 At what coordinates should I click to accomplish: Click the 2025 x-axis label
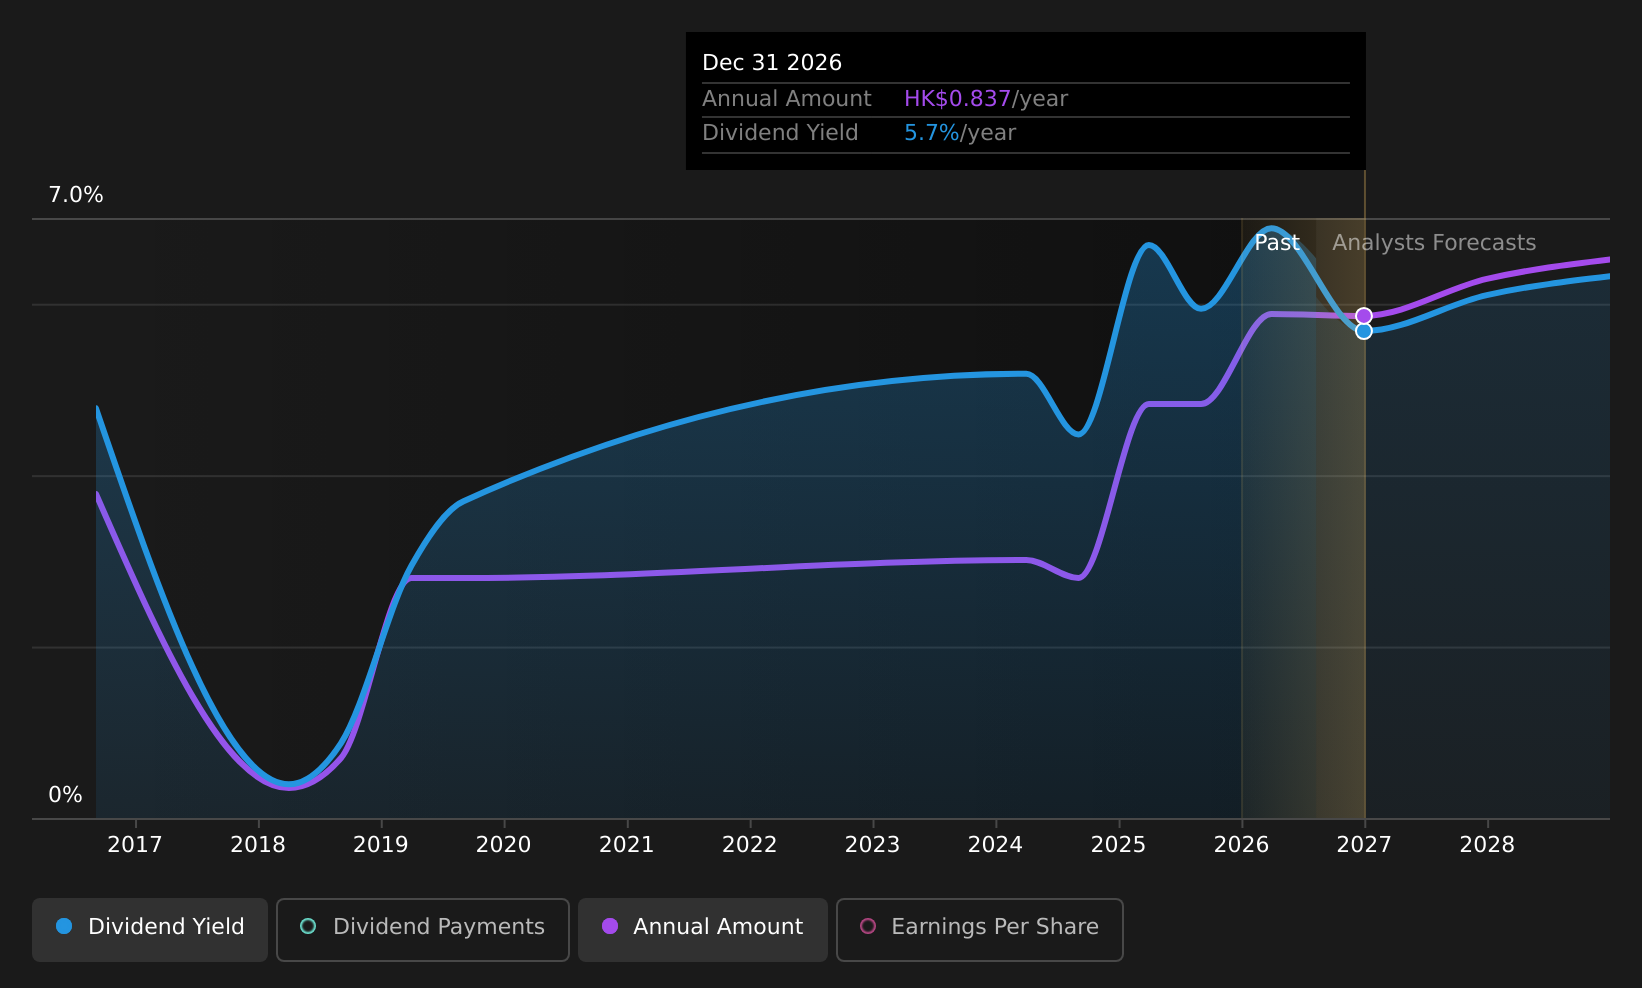coord(1119,845)
